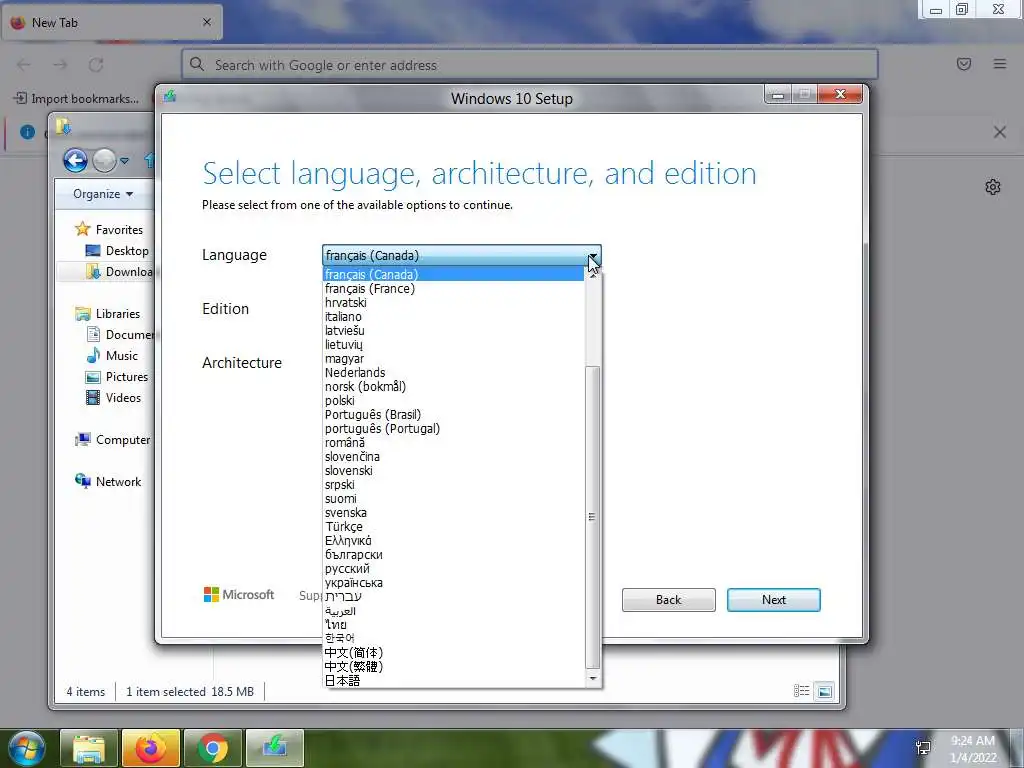The width and height of the screenshot is (1024, 768).
Task: Pick Português (Brasil) from the list
Action: click(454, 415)
